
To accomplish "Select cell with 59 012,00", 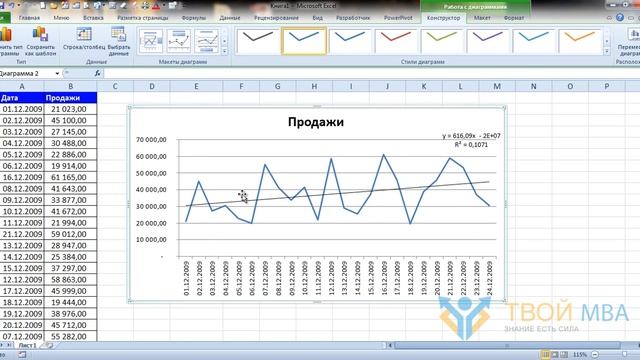I will [x=71, y=234].
